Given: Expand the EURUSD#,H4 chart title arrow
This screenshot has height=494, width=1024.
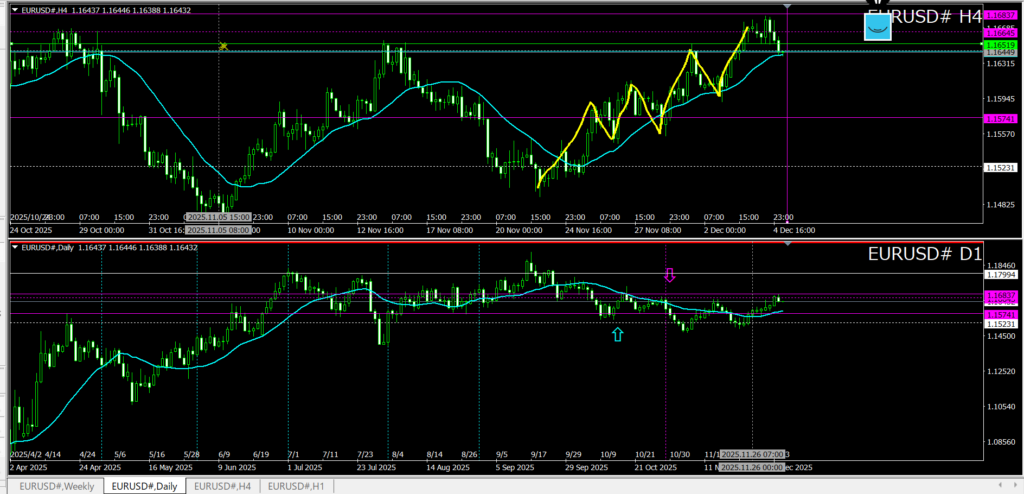Looking at the screenshot, I should [14, 10].
